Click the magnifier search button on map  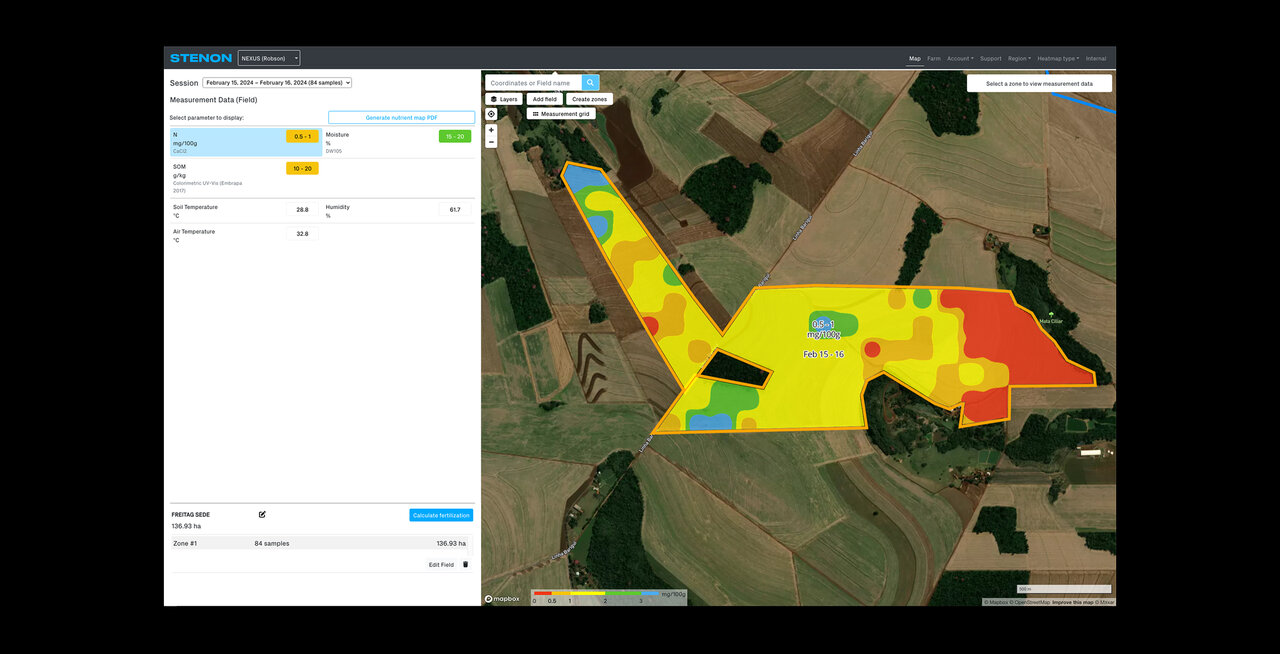(590, 83)
